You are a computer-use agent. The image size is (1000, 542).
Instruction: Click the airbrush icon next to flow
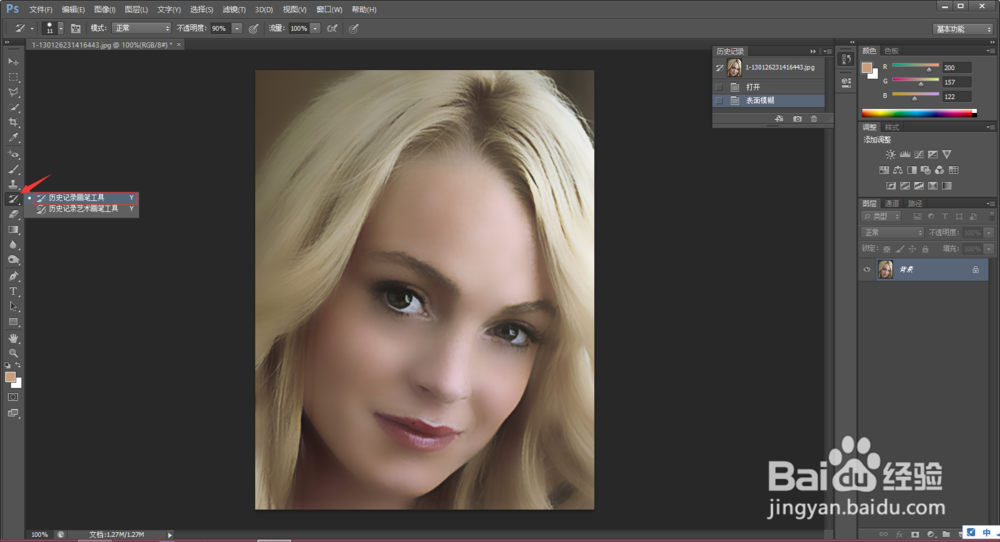tap(332, 28)
